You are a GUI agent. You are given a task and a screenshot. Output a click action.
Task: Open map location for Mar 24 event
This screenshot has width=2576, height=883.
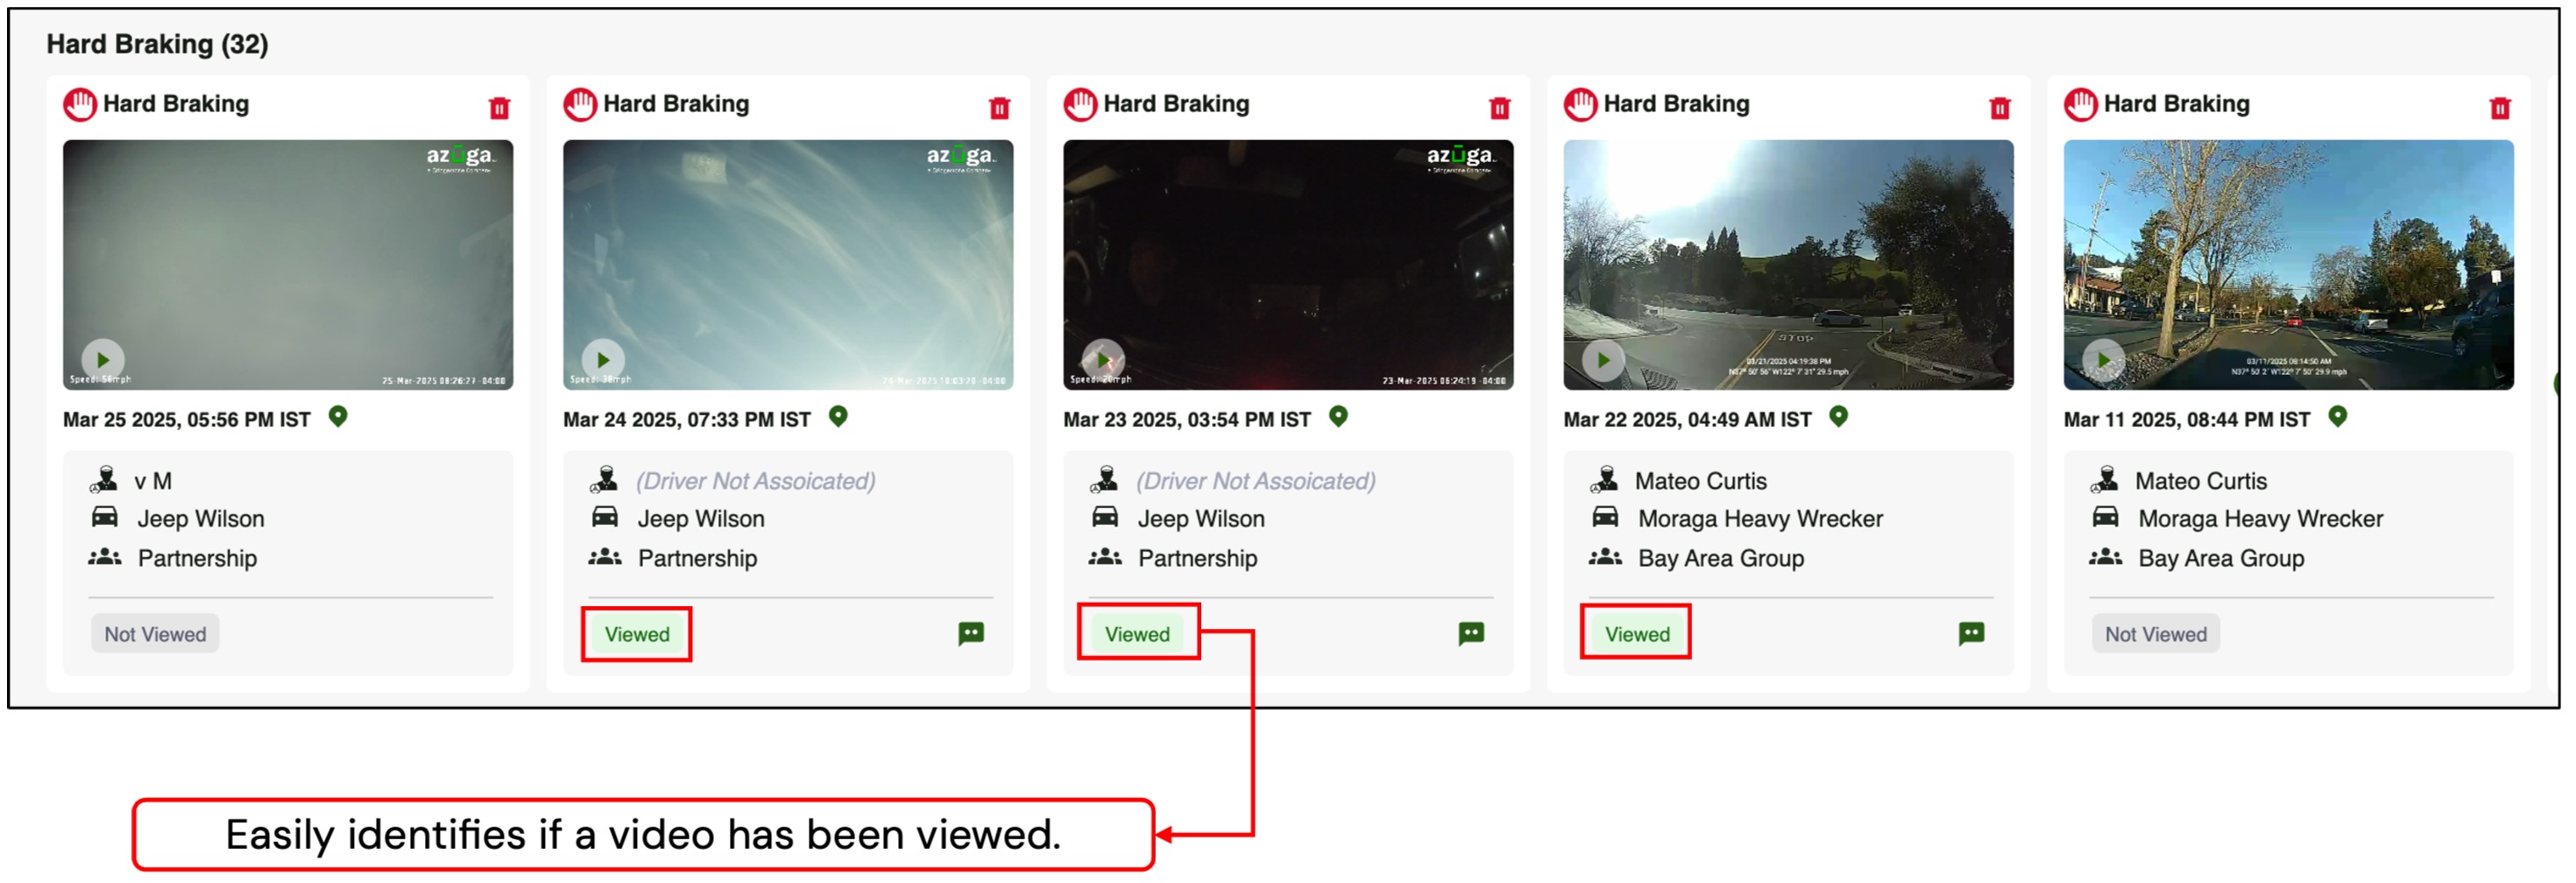coord(838,416)
